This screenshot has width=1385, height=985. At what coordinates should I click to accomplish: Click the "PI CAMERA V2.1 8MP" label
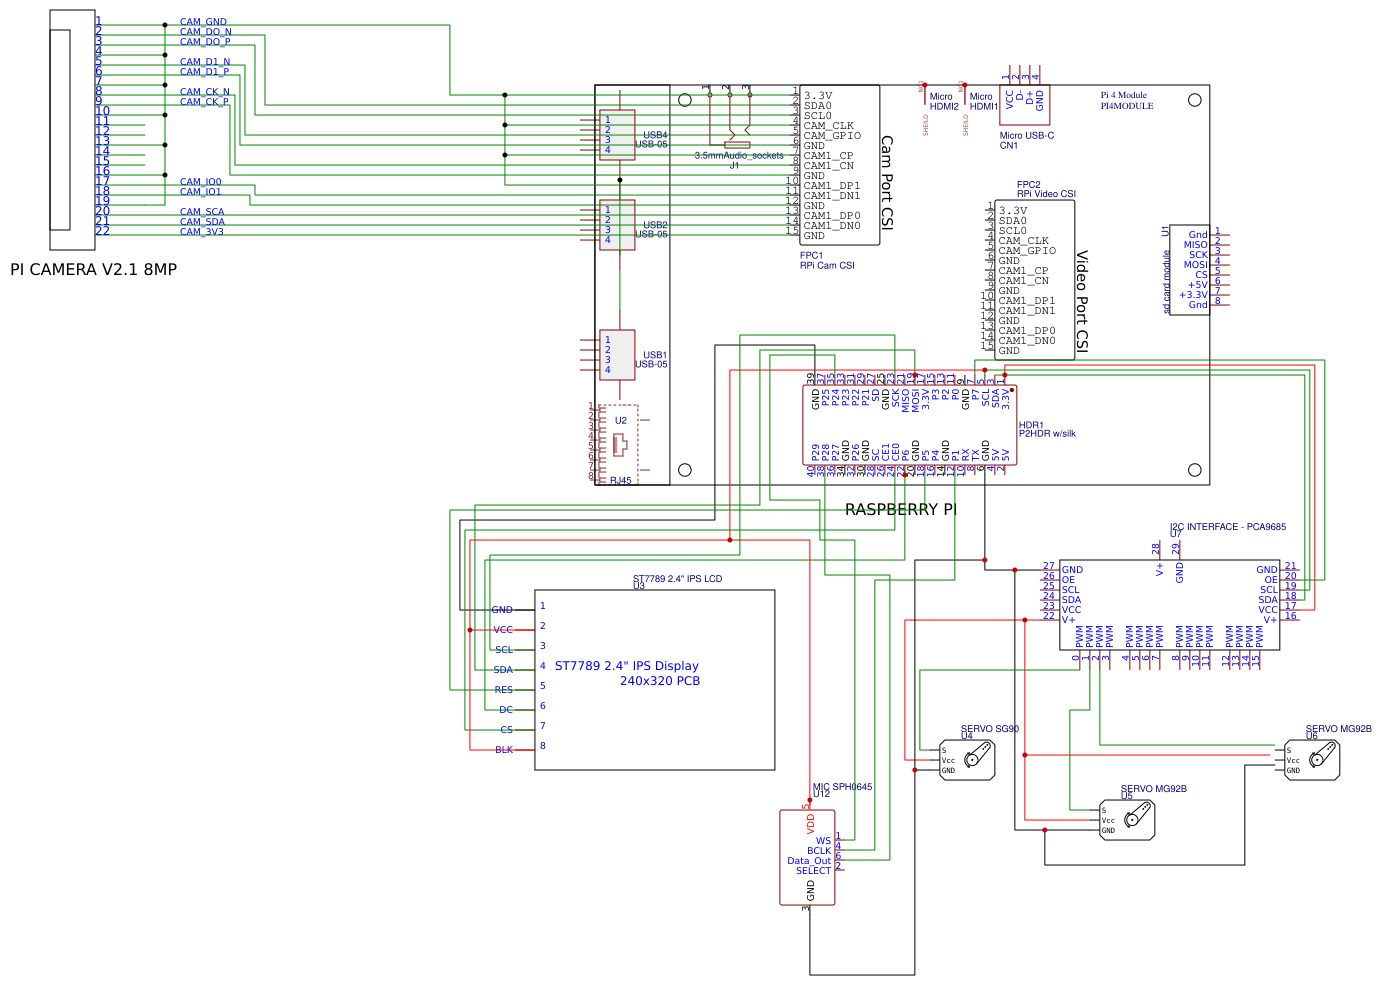pyautogui.click(x=93, y=270)
